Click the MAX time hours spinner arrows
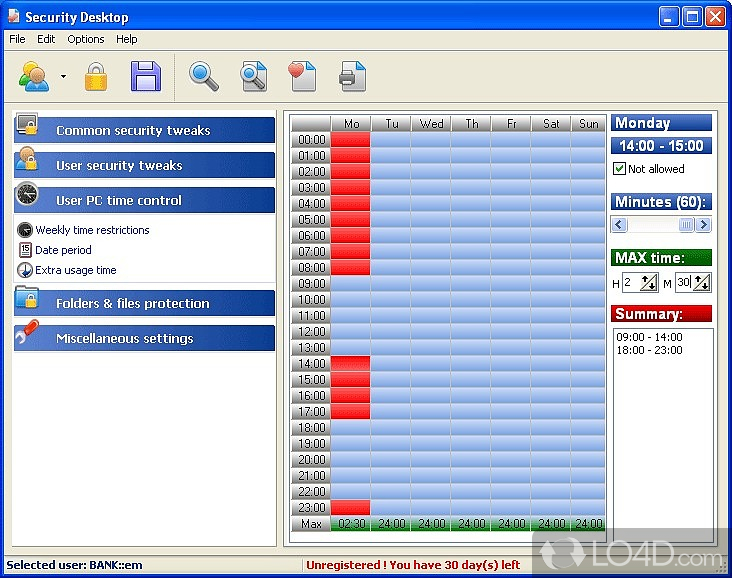Image resolution: width=732 pixels, height=578 pixels. click(x=647, y=284)
